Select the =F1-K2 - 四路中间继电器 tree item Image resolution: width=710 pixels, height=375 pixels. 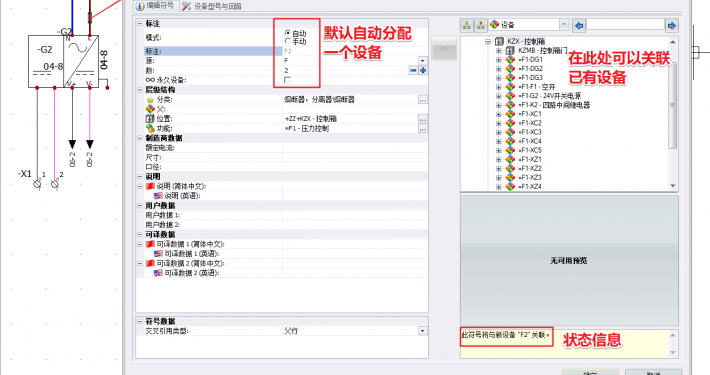tap(554, 105)
